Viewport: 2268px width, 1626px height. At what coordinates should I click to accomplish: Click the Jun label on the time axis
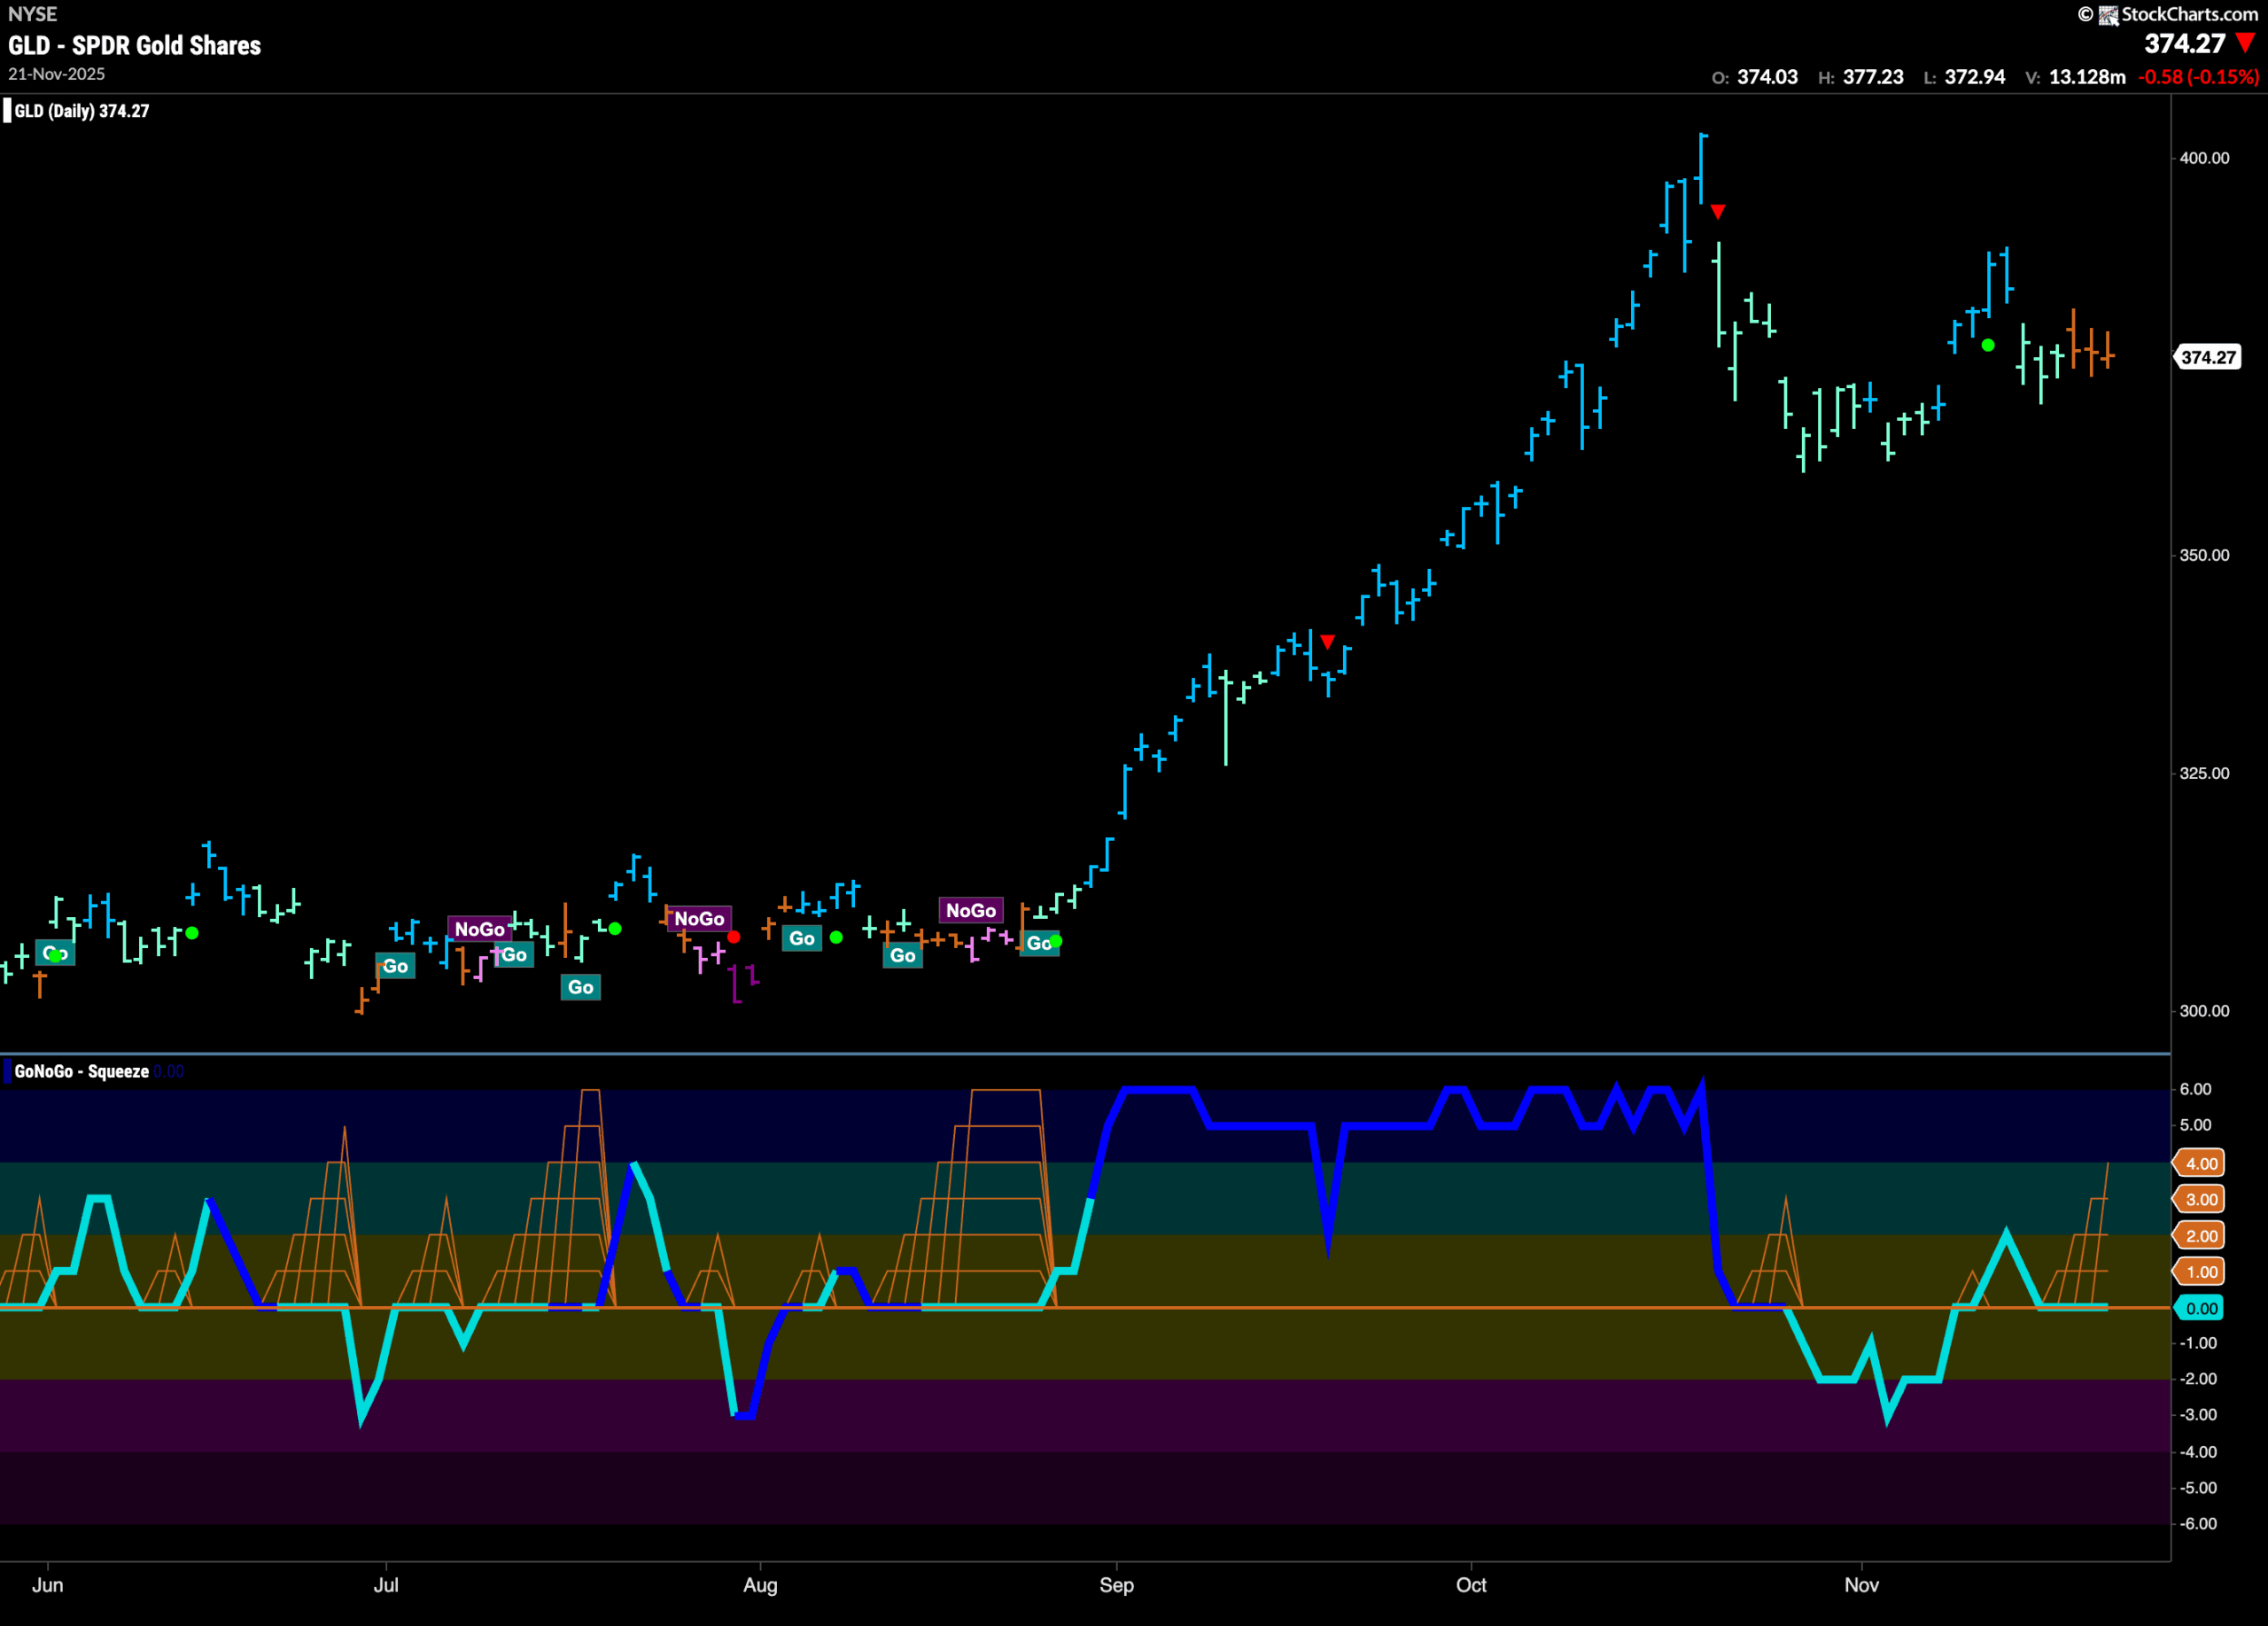coord(48,1585)
